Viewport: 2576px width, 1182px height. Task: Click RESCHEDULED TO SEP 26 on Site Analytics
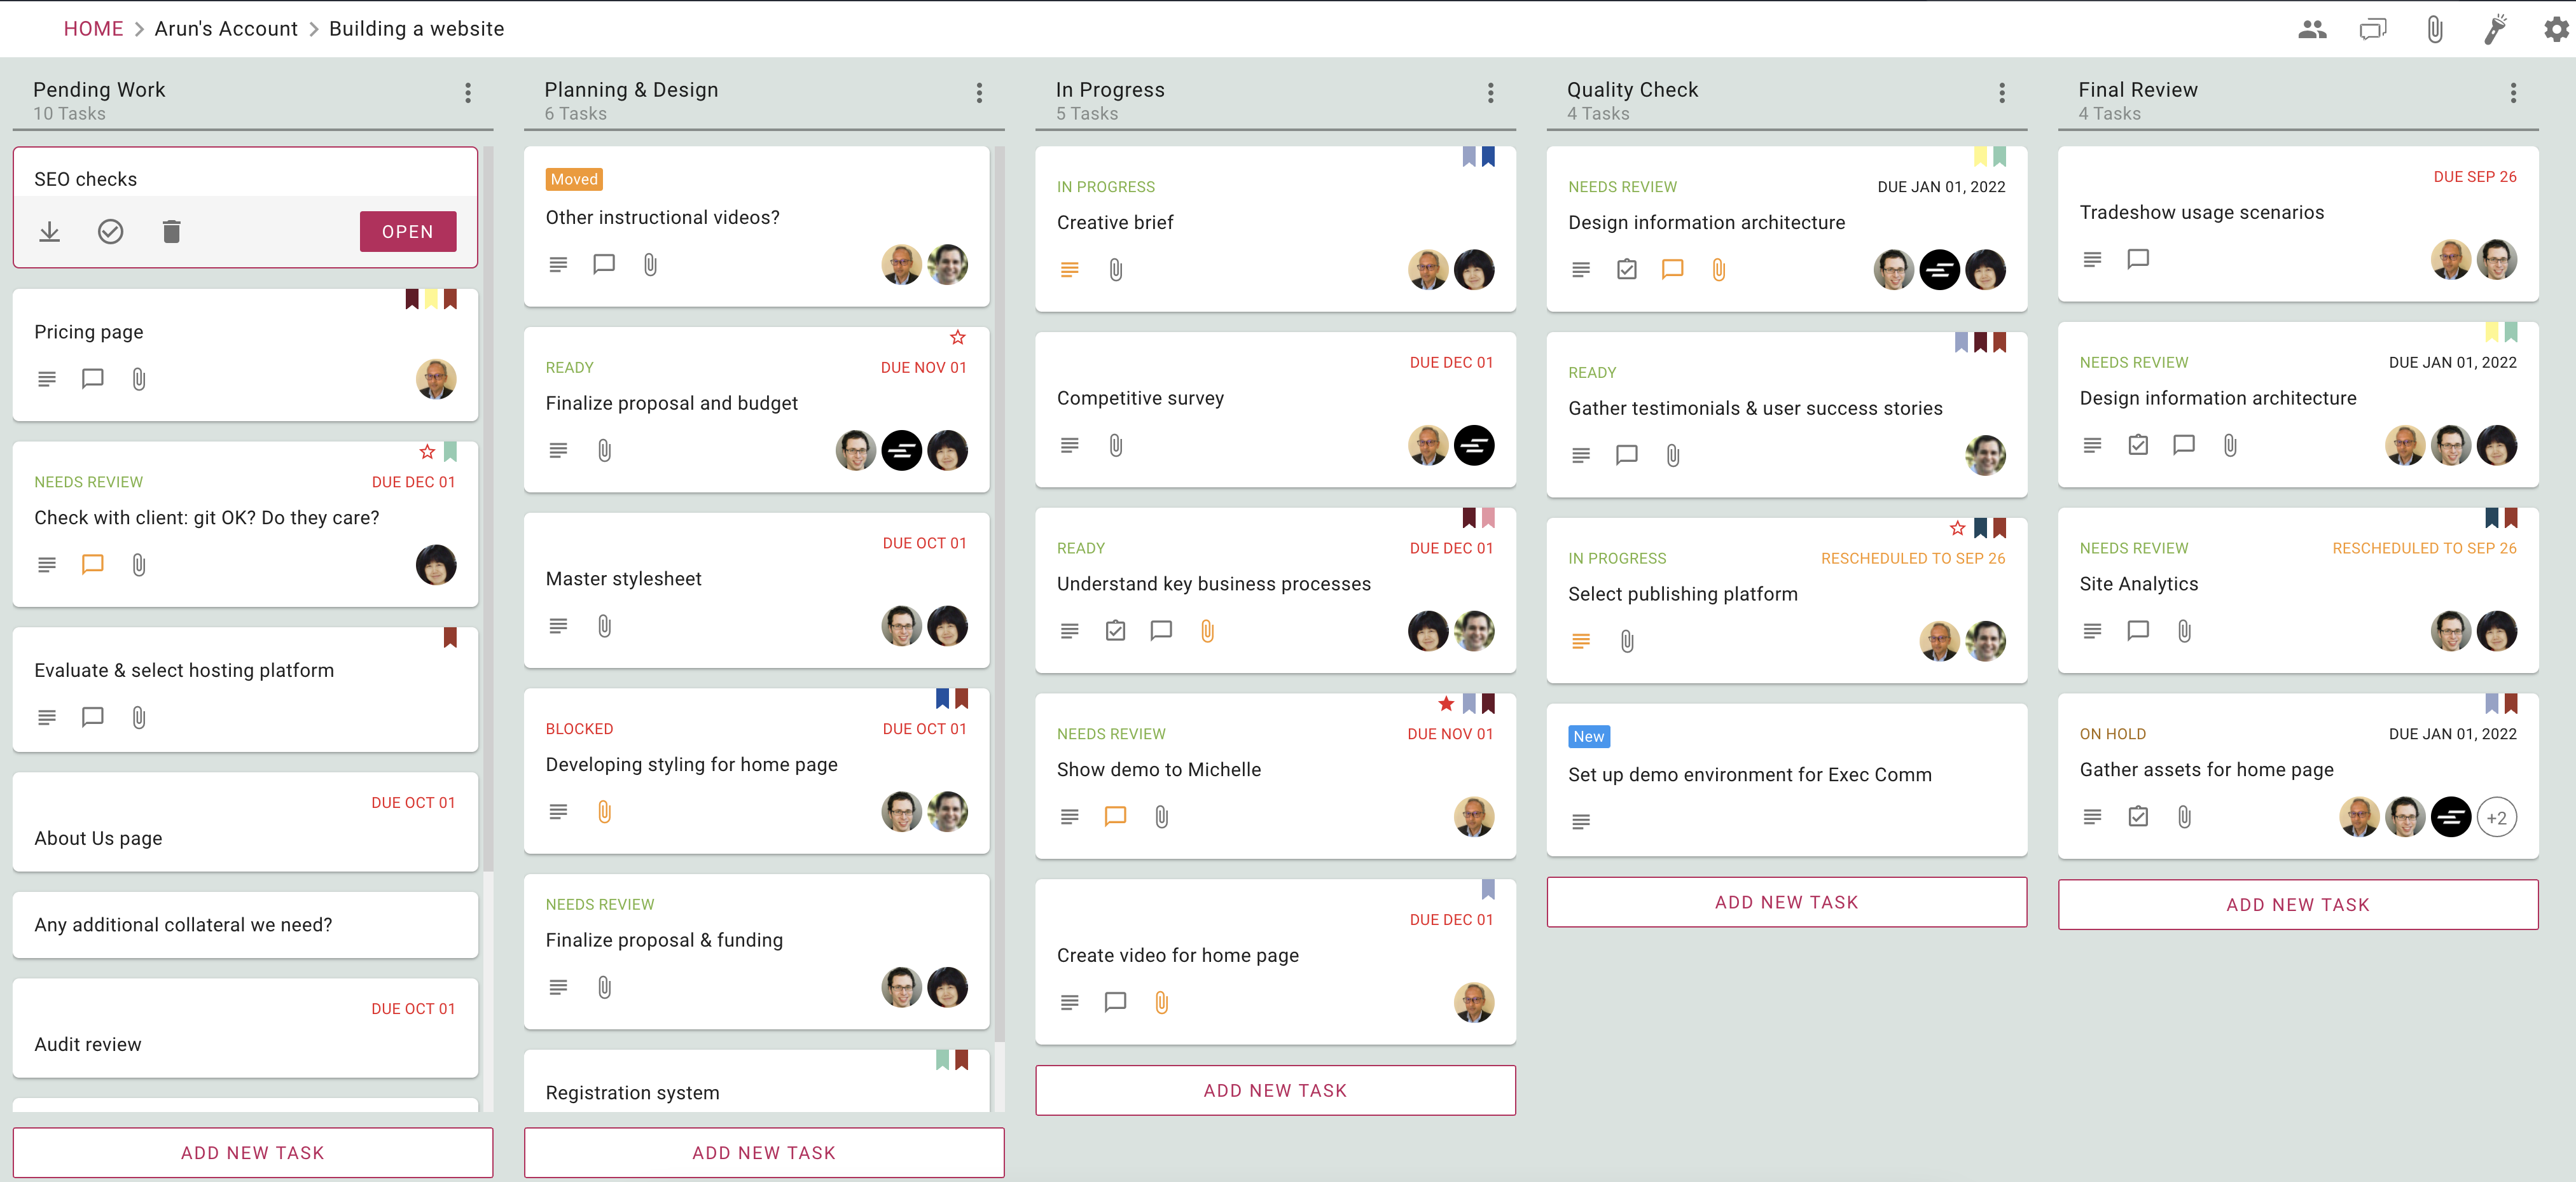tap(2425, 548)
